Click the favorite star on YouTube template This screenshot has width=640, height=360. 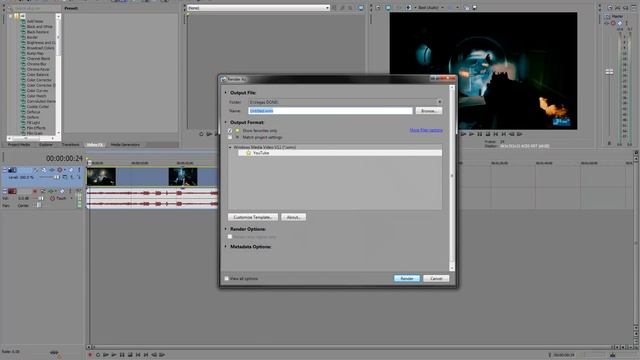pos(248,153)
